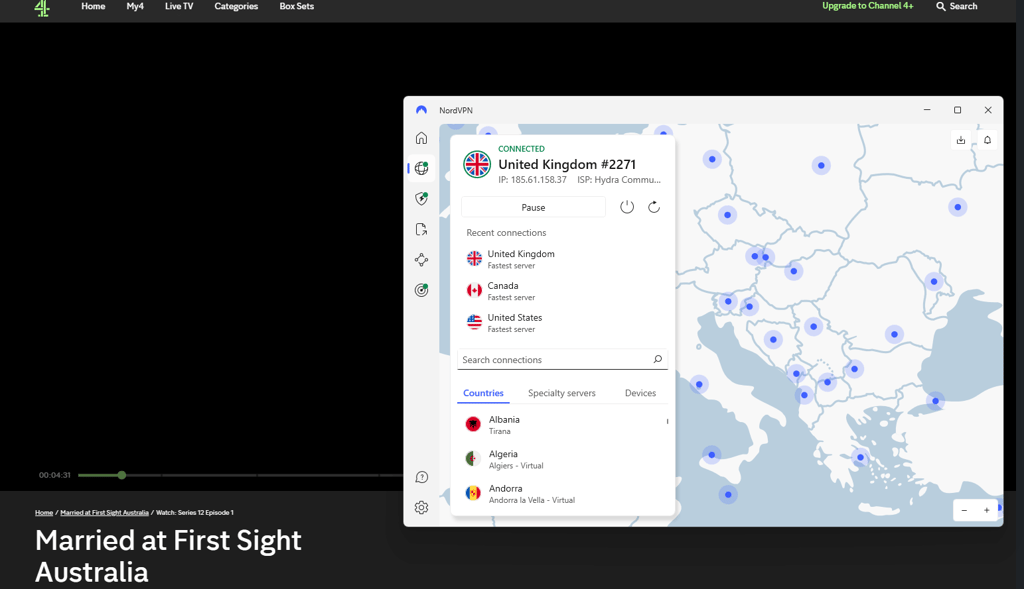
Task: Select Algeria Algiers - Virtual in country list
Action: click(562, 459)
